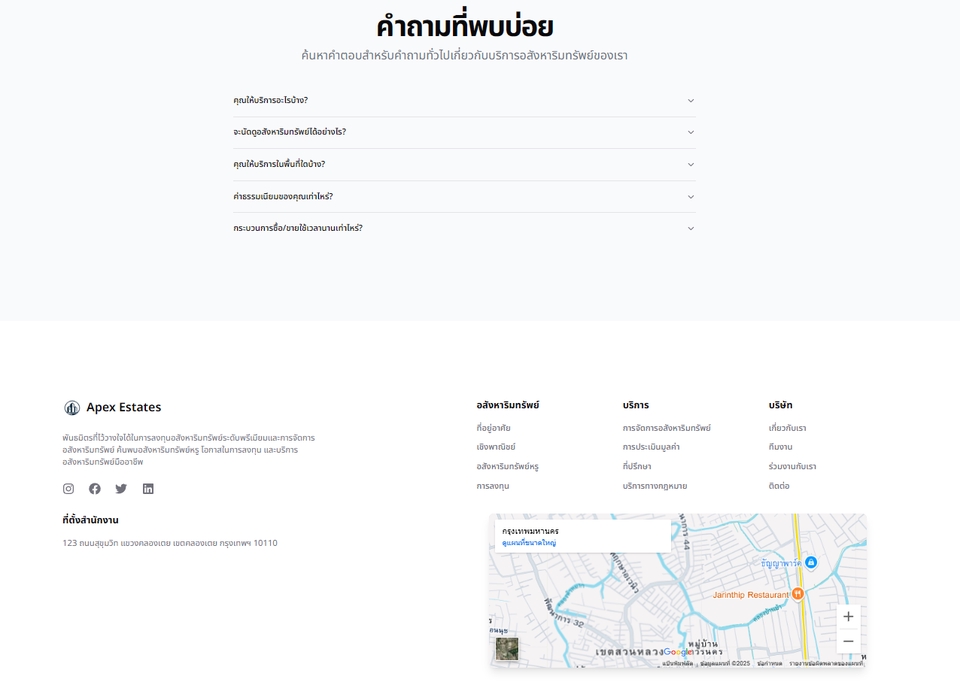Open 'การจัดการอสังหาริมทรัพย์' service link
The height and width of the screenshot is (685, 960).
tap(666, 428)
